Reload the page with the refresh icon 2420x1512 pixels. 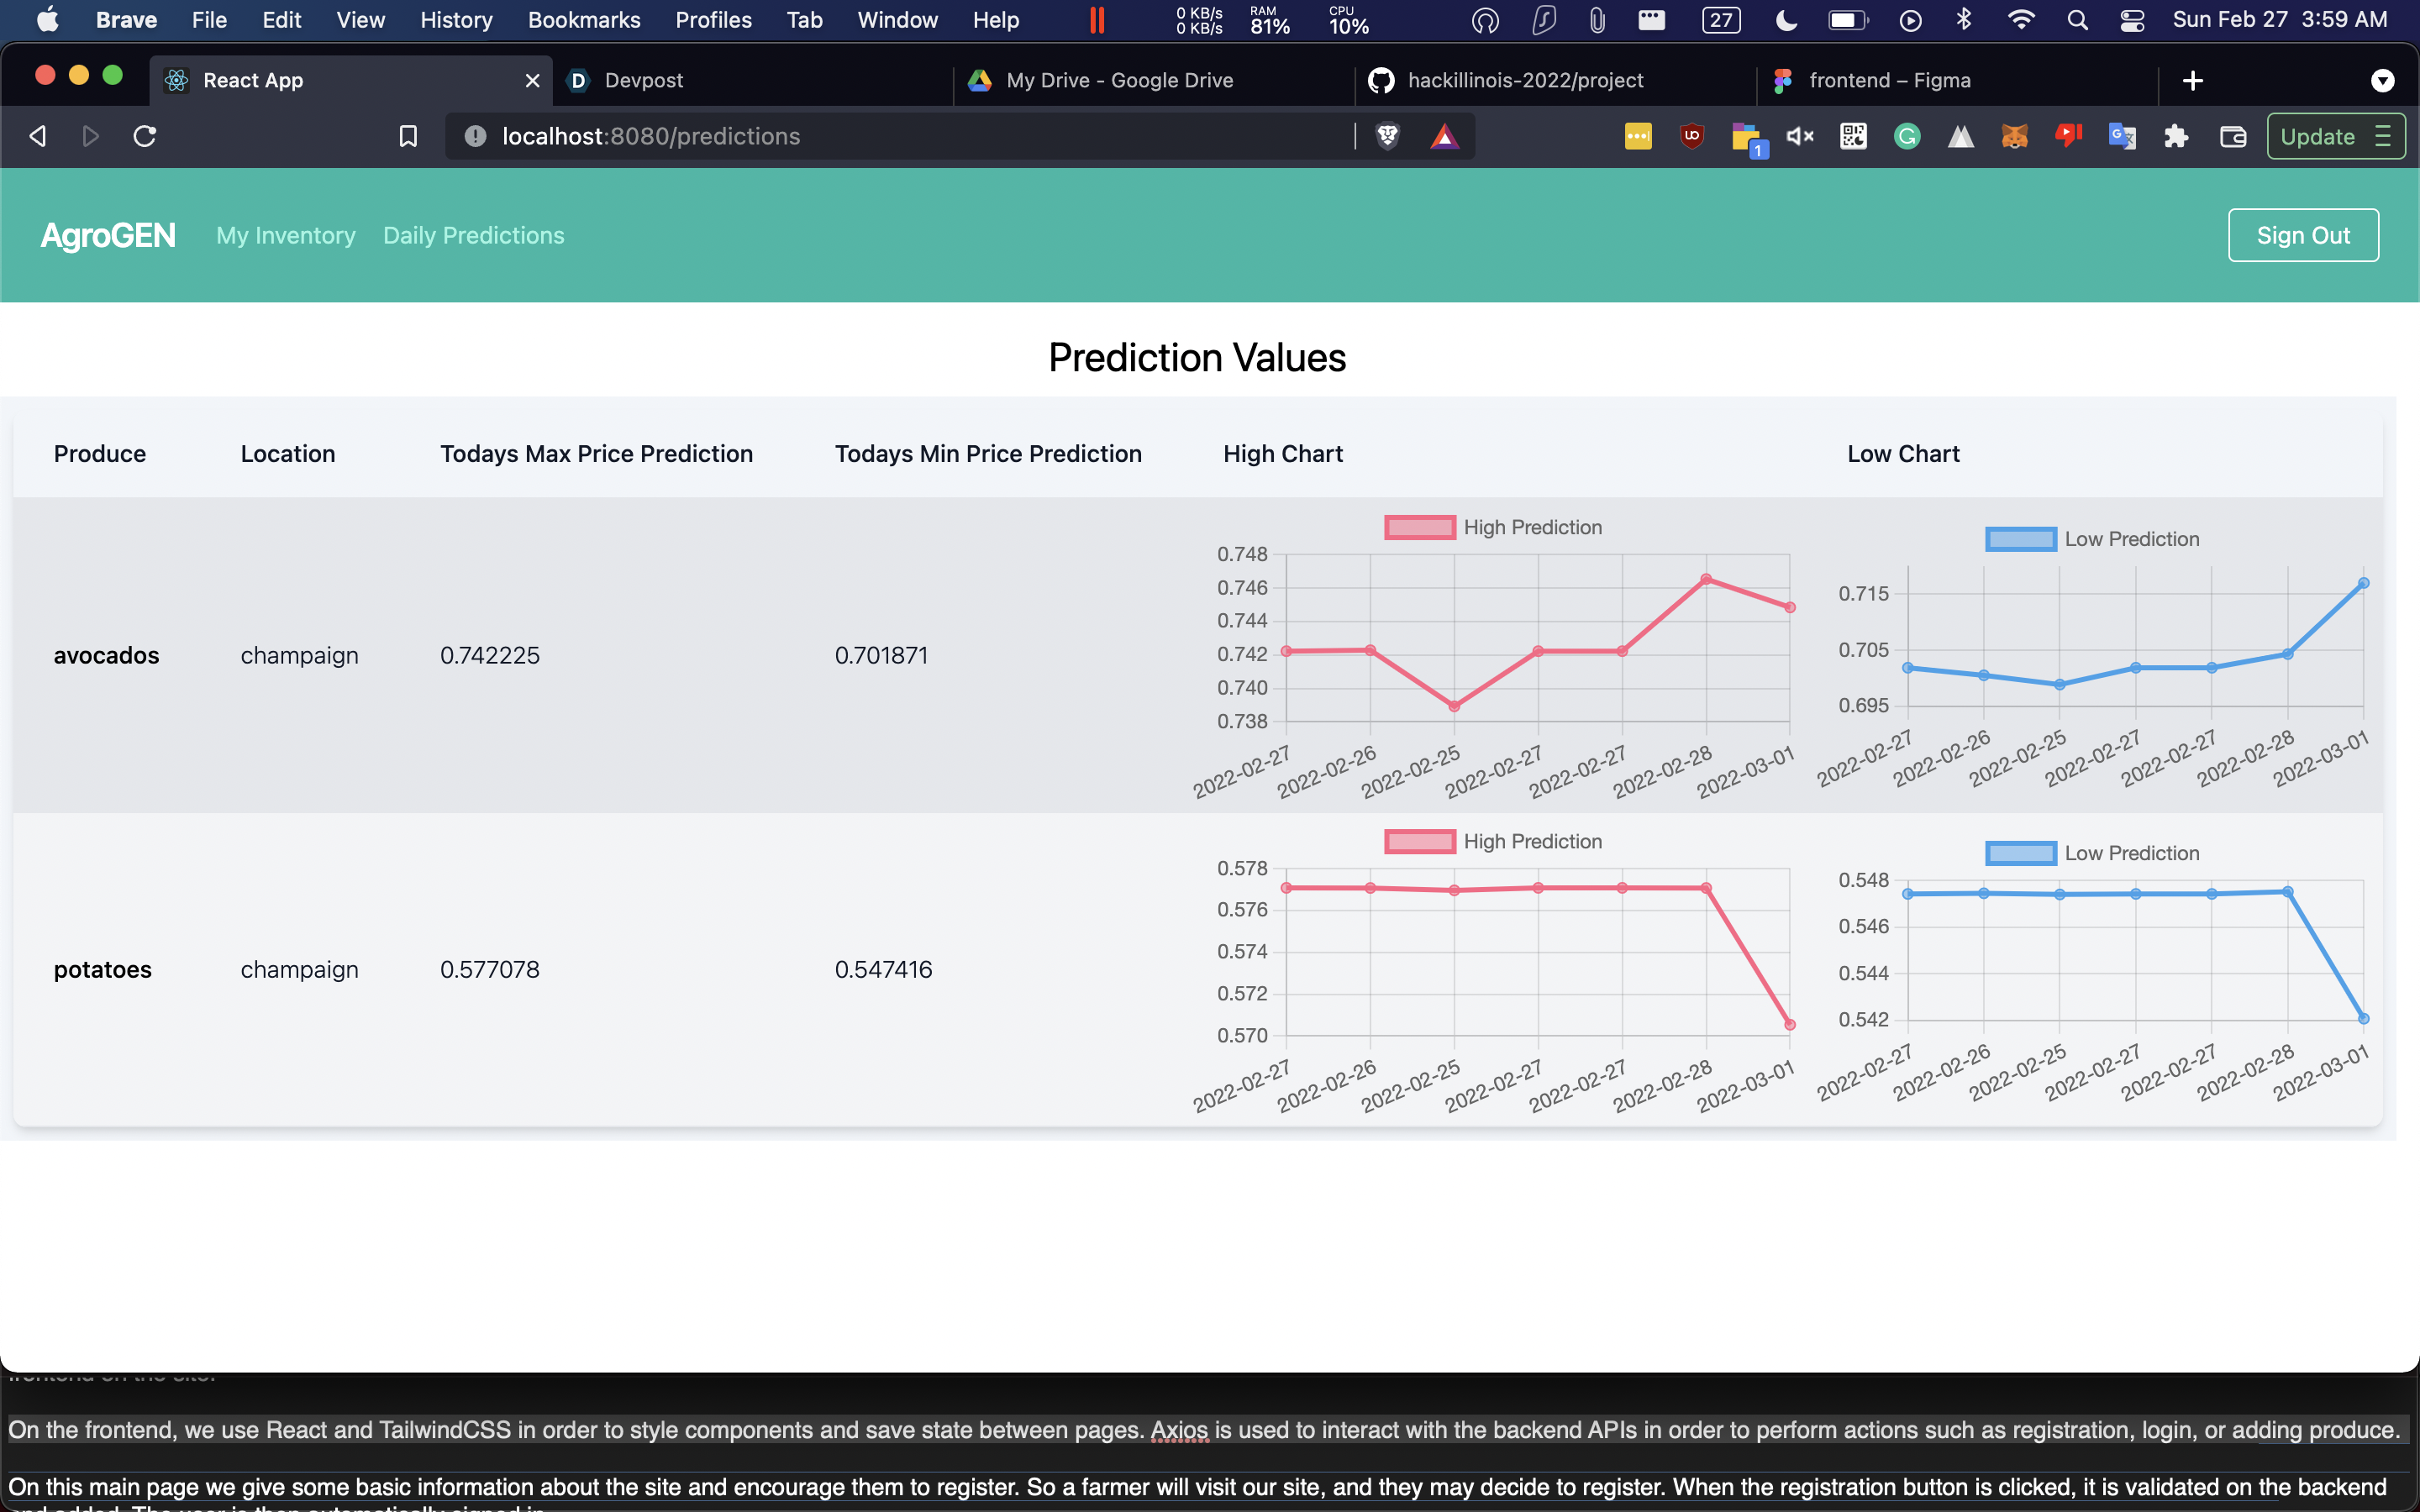pos(145,136)
